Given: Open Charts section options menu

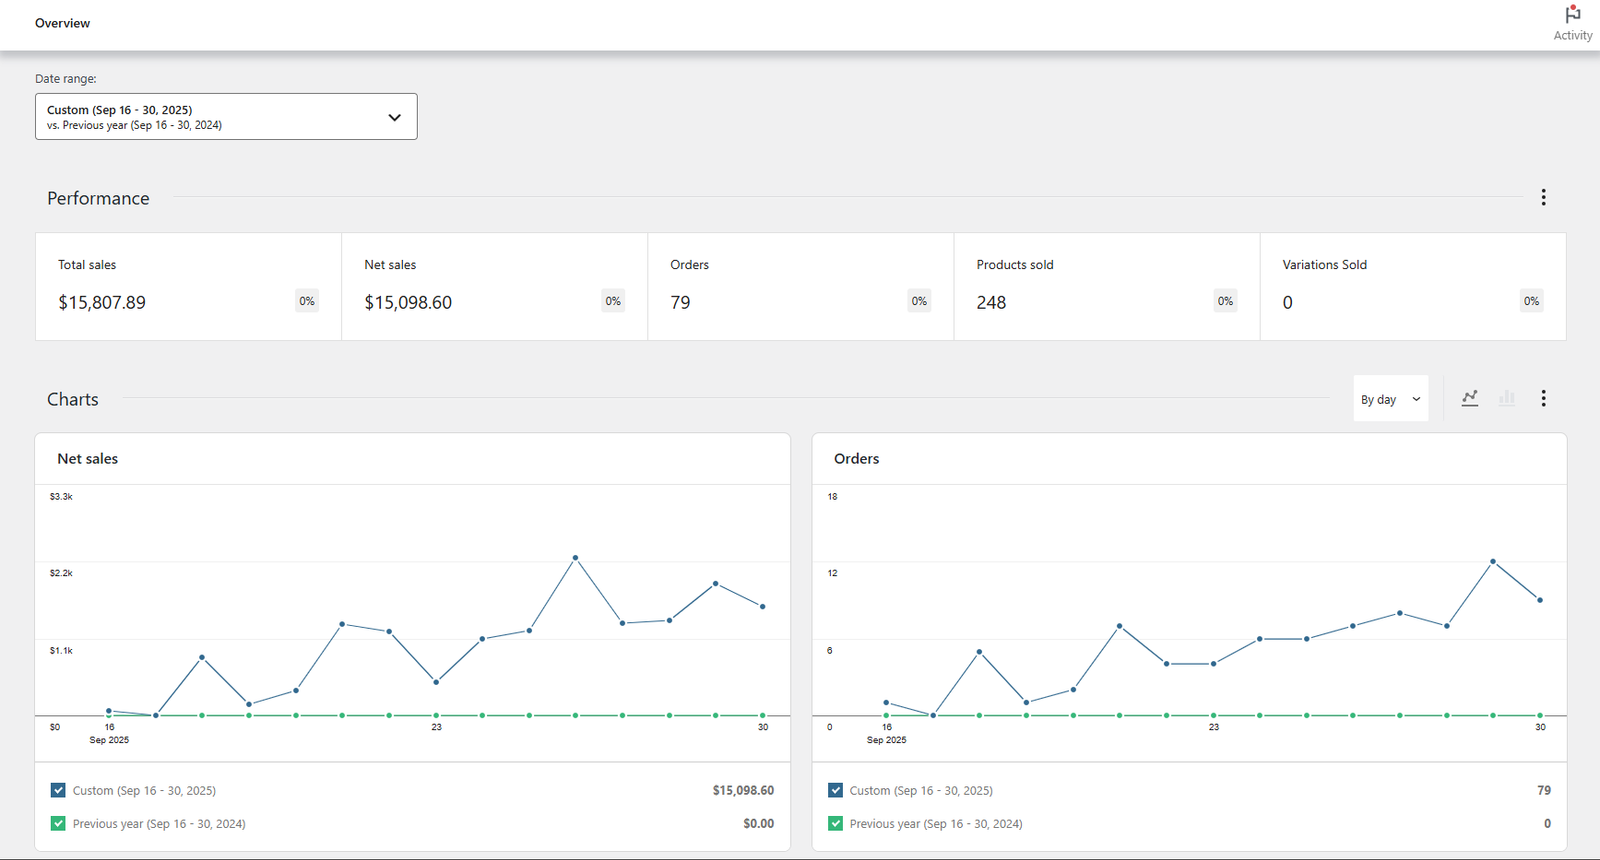Looking at the screenshot, I should click(x=1543, y=398).
